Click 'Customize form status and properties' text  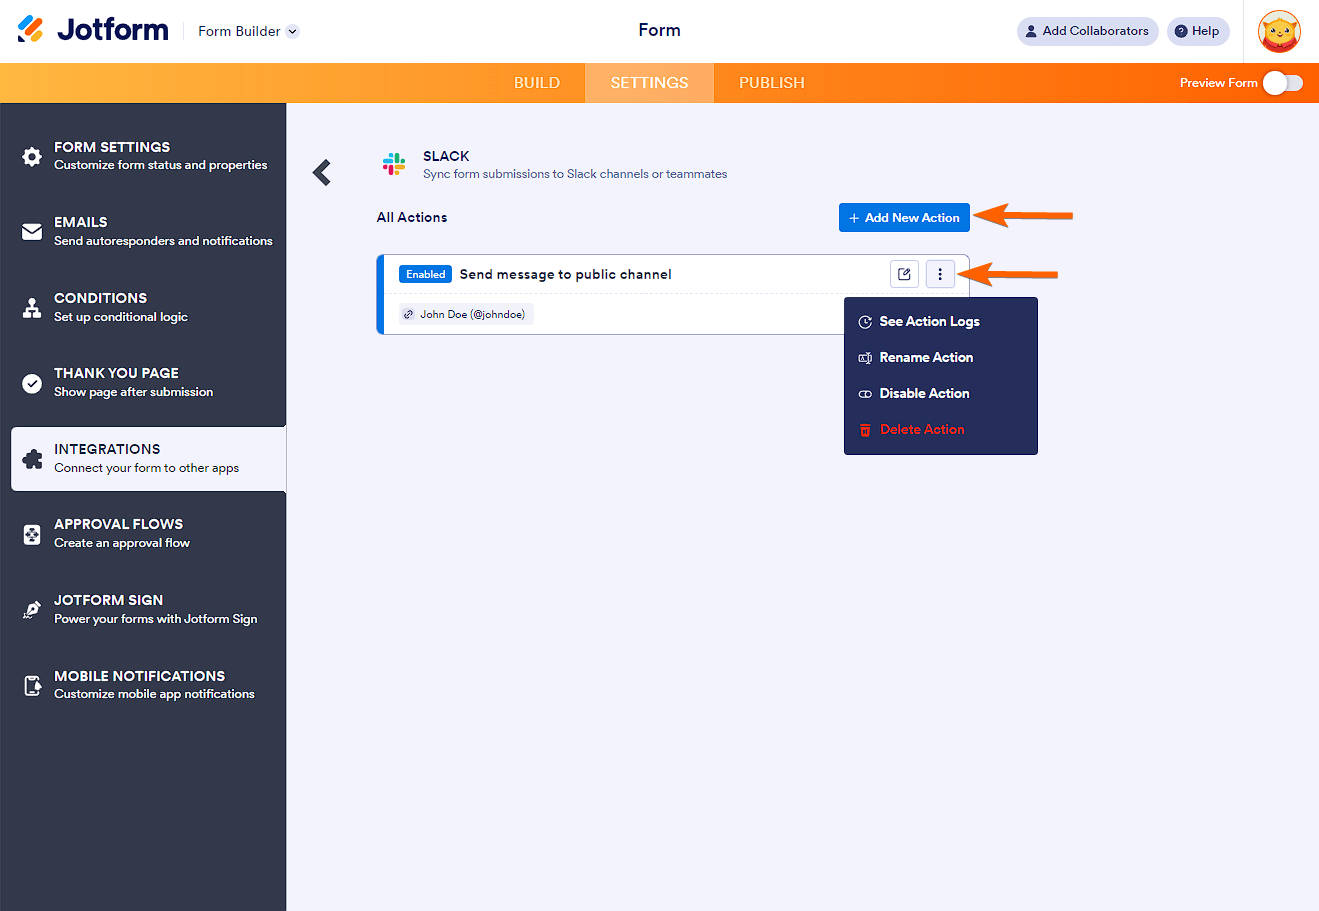[x=161, y=165]
